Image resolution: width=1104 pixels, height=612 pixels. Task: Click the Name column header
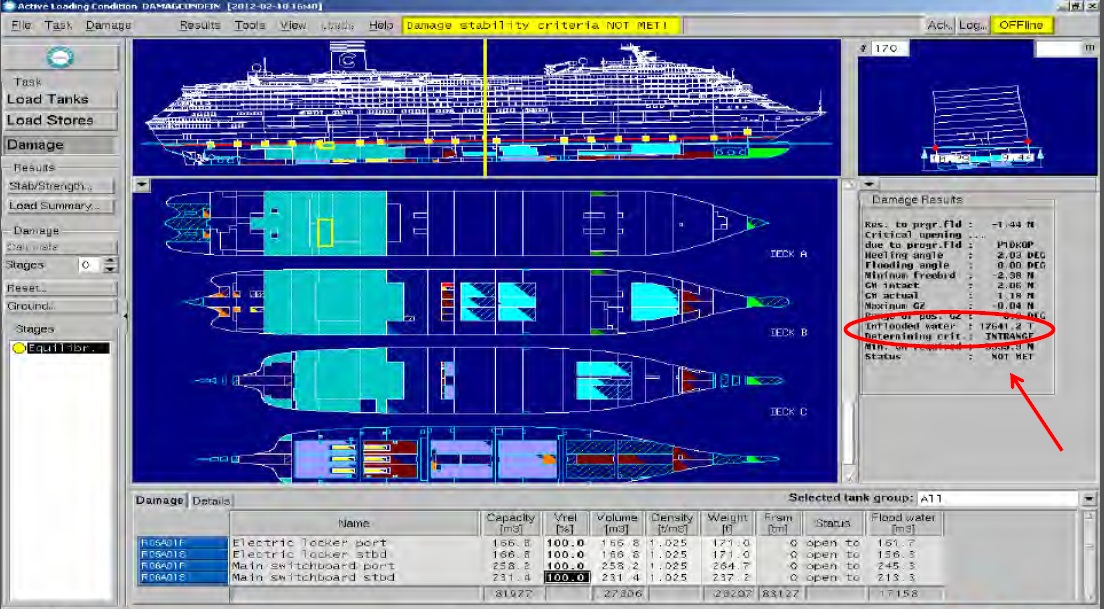[x=354, y=523]
